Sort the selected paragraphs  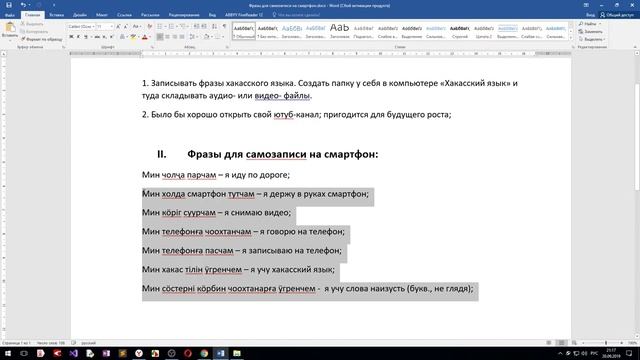214,27
